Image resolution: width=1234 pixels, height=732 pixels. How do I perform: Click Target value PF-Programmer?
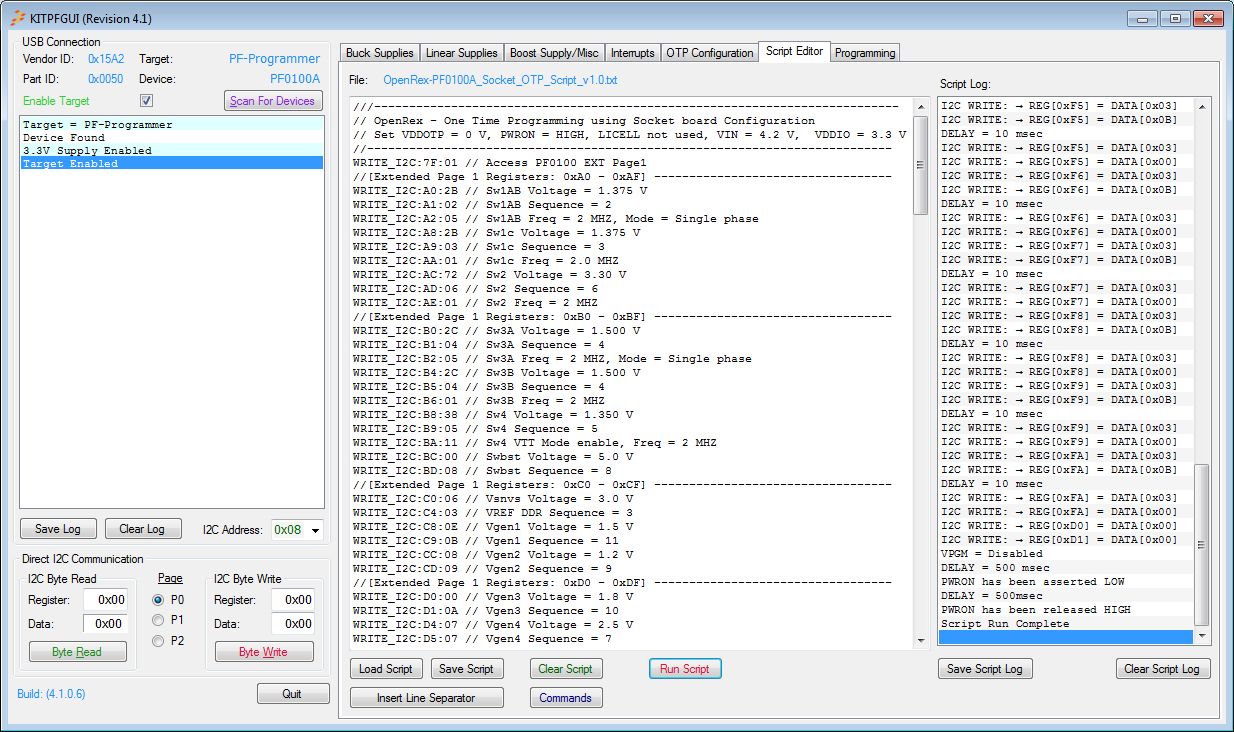[275, 59]
